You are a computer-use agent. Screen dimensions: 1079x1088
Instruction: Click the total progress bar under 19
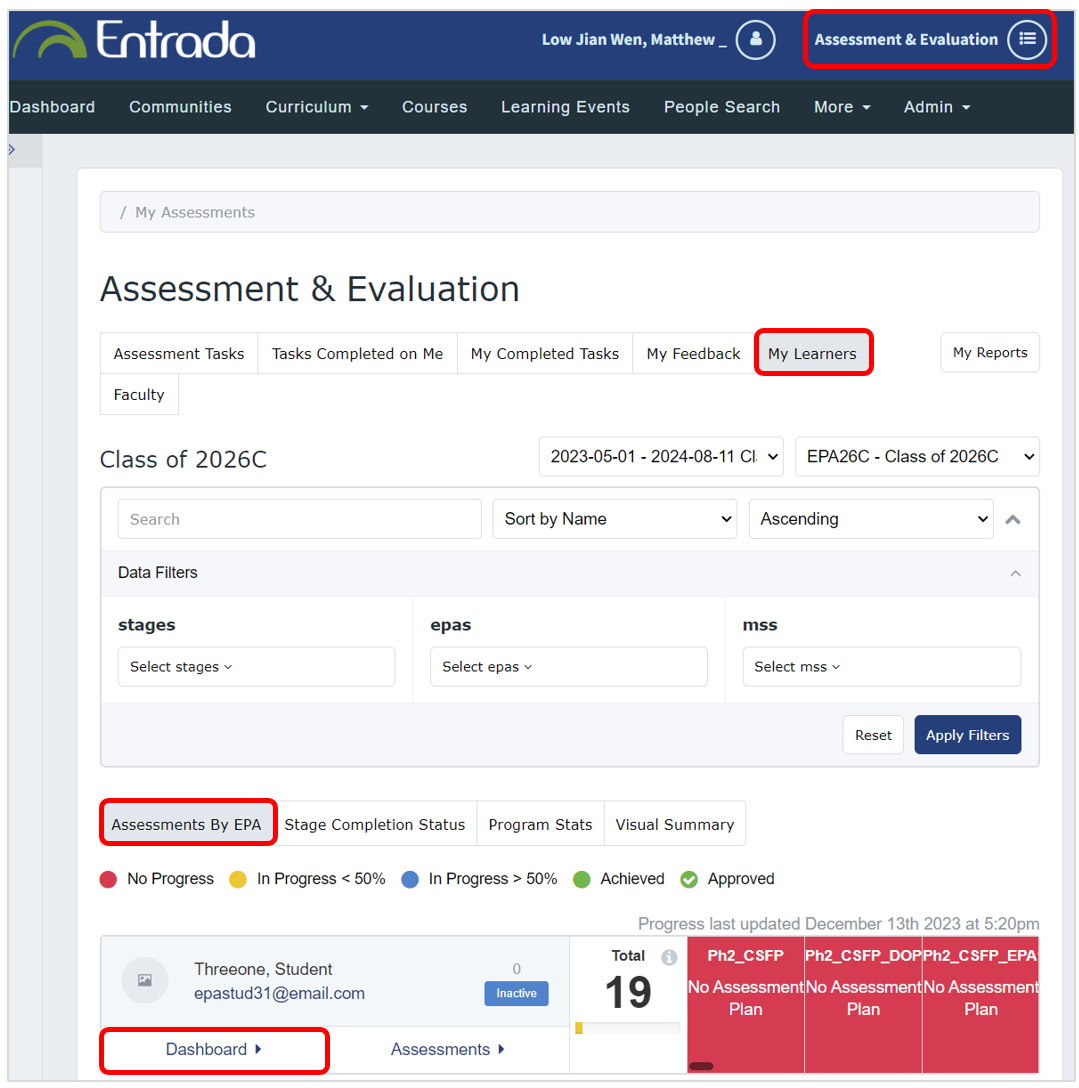pyautogui.click(x=627, y=1028)
